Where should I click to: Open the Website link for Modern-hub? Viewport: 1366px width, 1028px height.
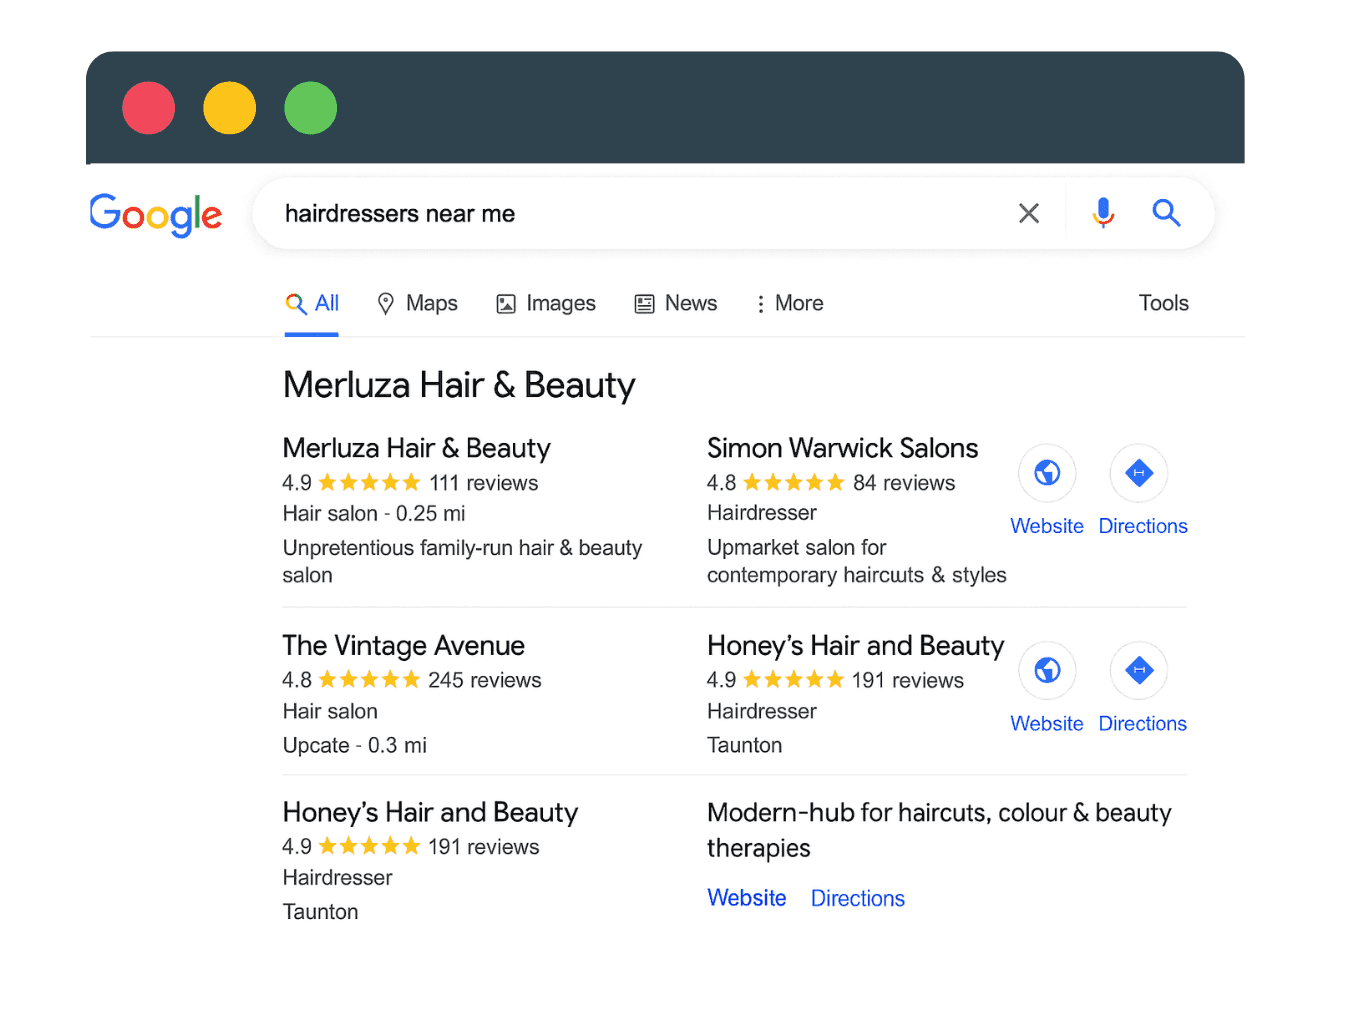pyautogui.click(x=746, y=897)
